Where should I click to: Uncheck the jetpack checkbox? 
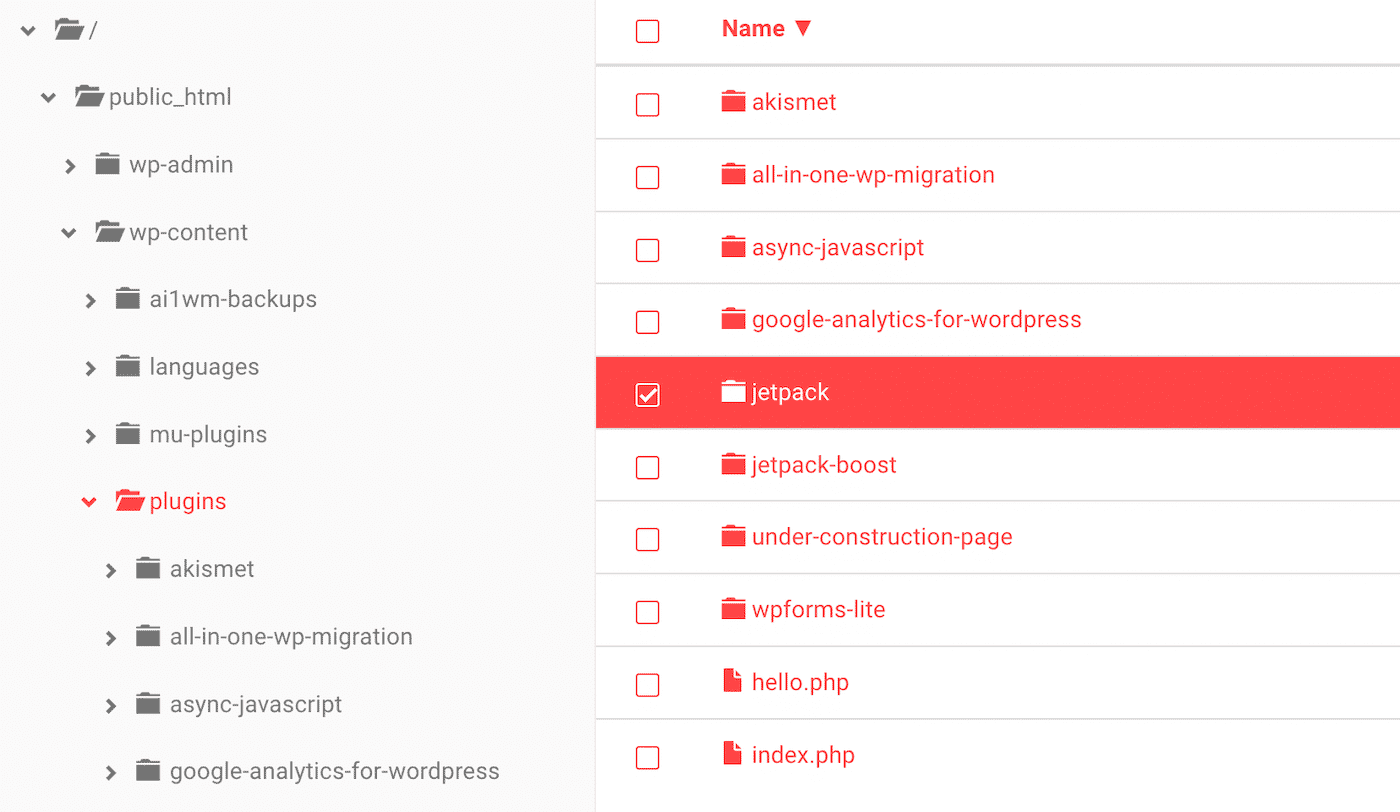click(x=648, y=395)
